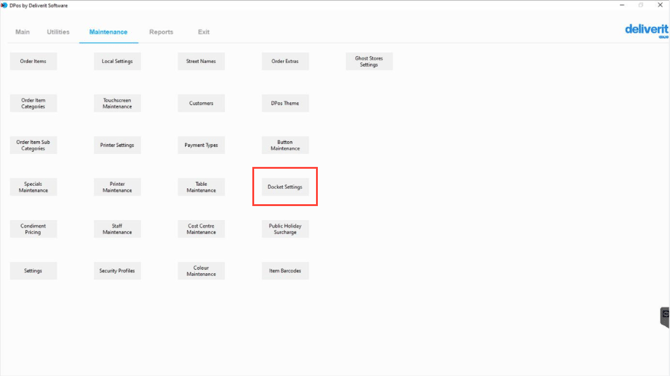Open DPos Theme settings

pyautogui.click(x=285, y=103)
